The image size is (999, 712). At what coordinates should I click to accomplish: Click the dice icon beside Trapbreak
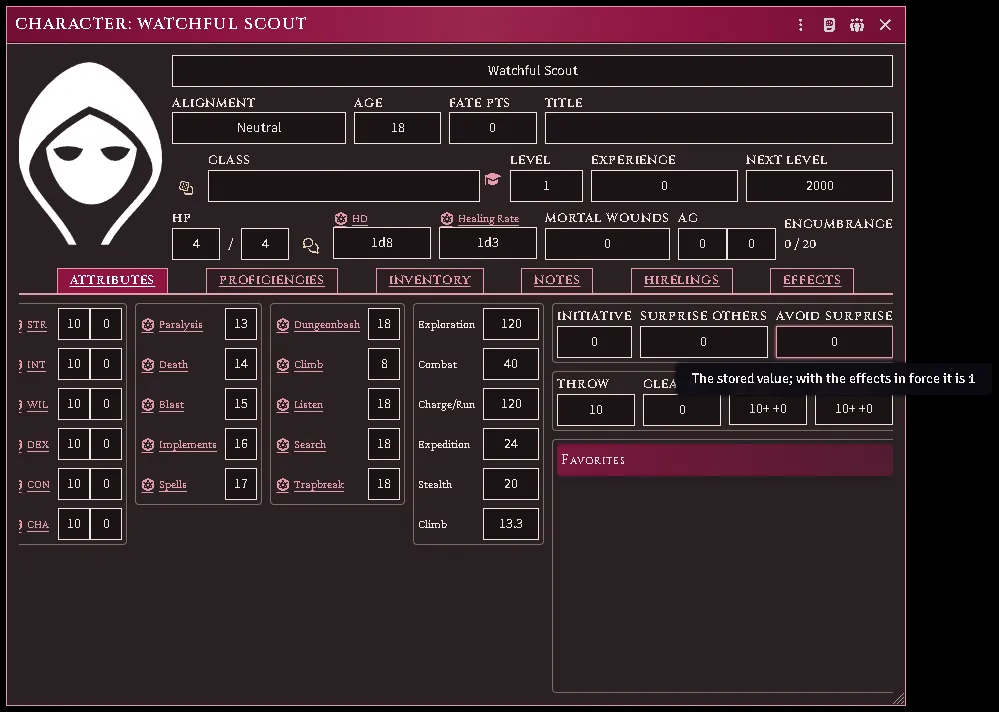[283, 485]
